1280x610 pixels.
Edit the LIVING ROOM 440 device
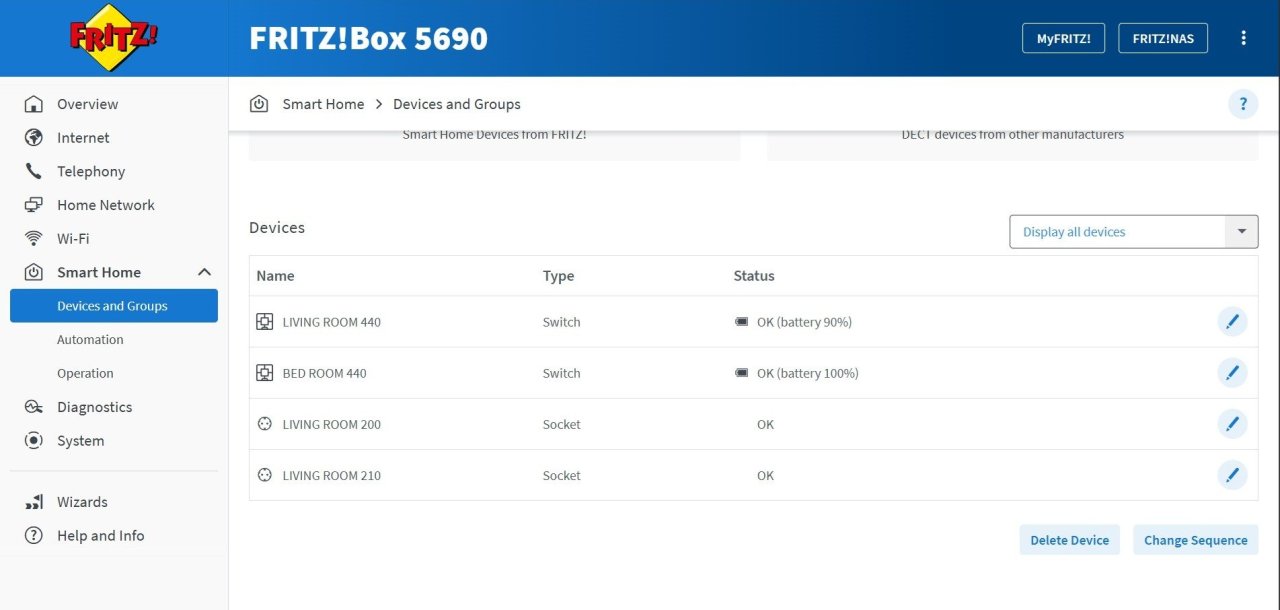(1232, 322)
